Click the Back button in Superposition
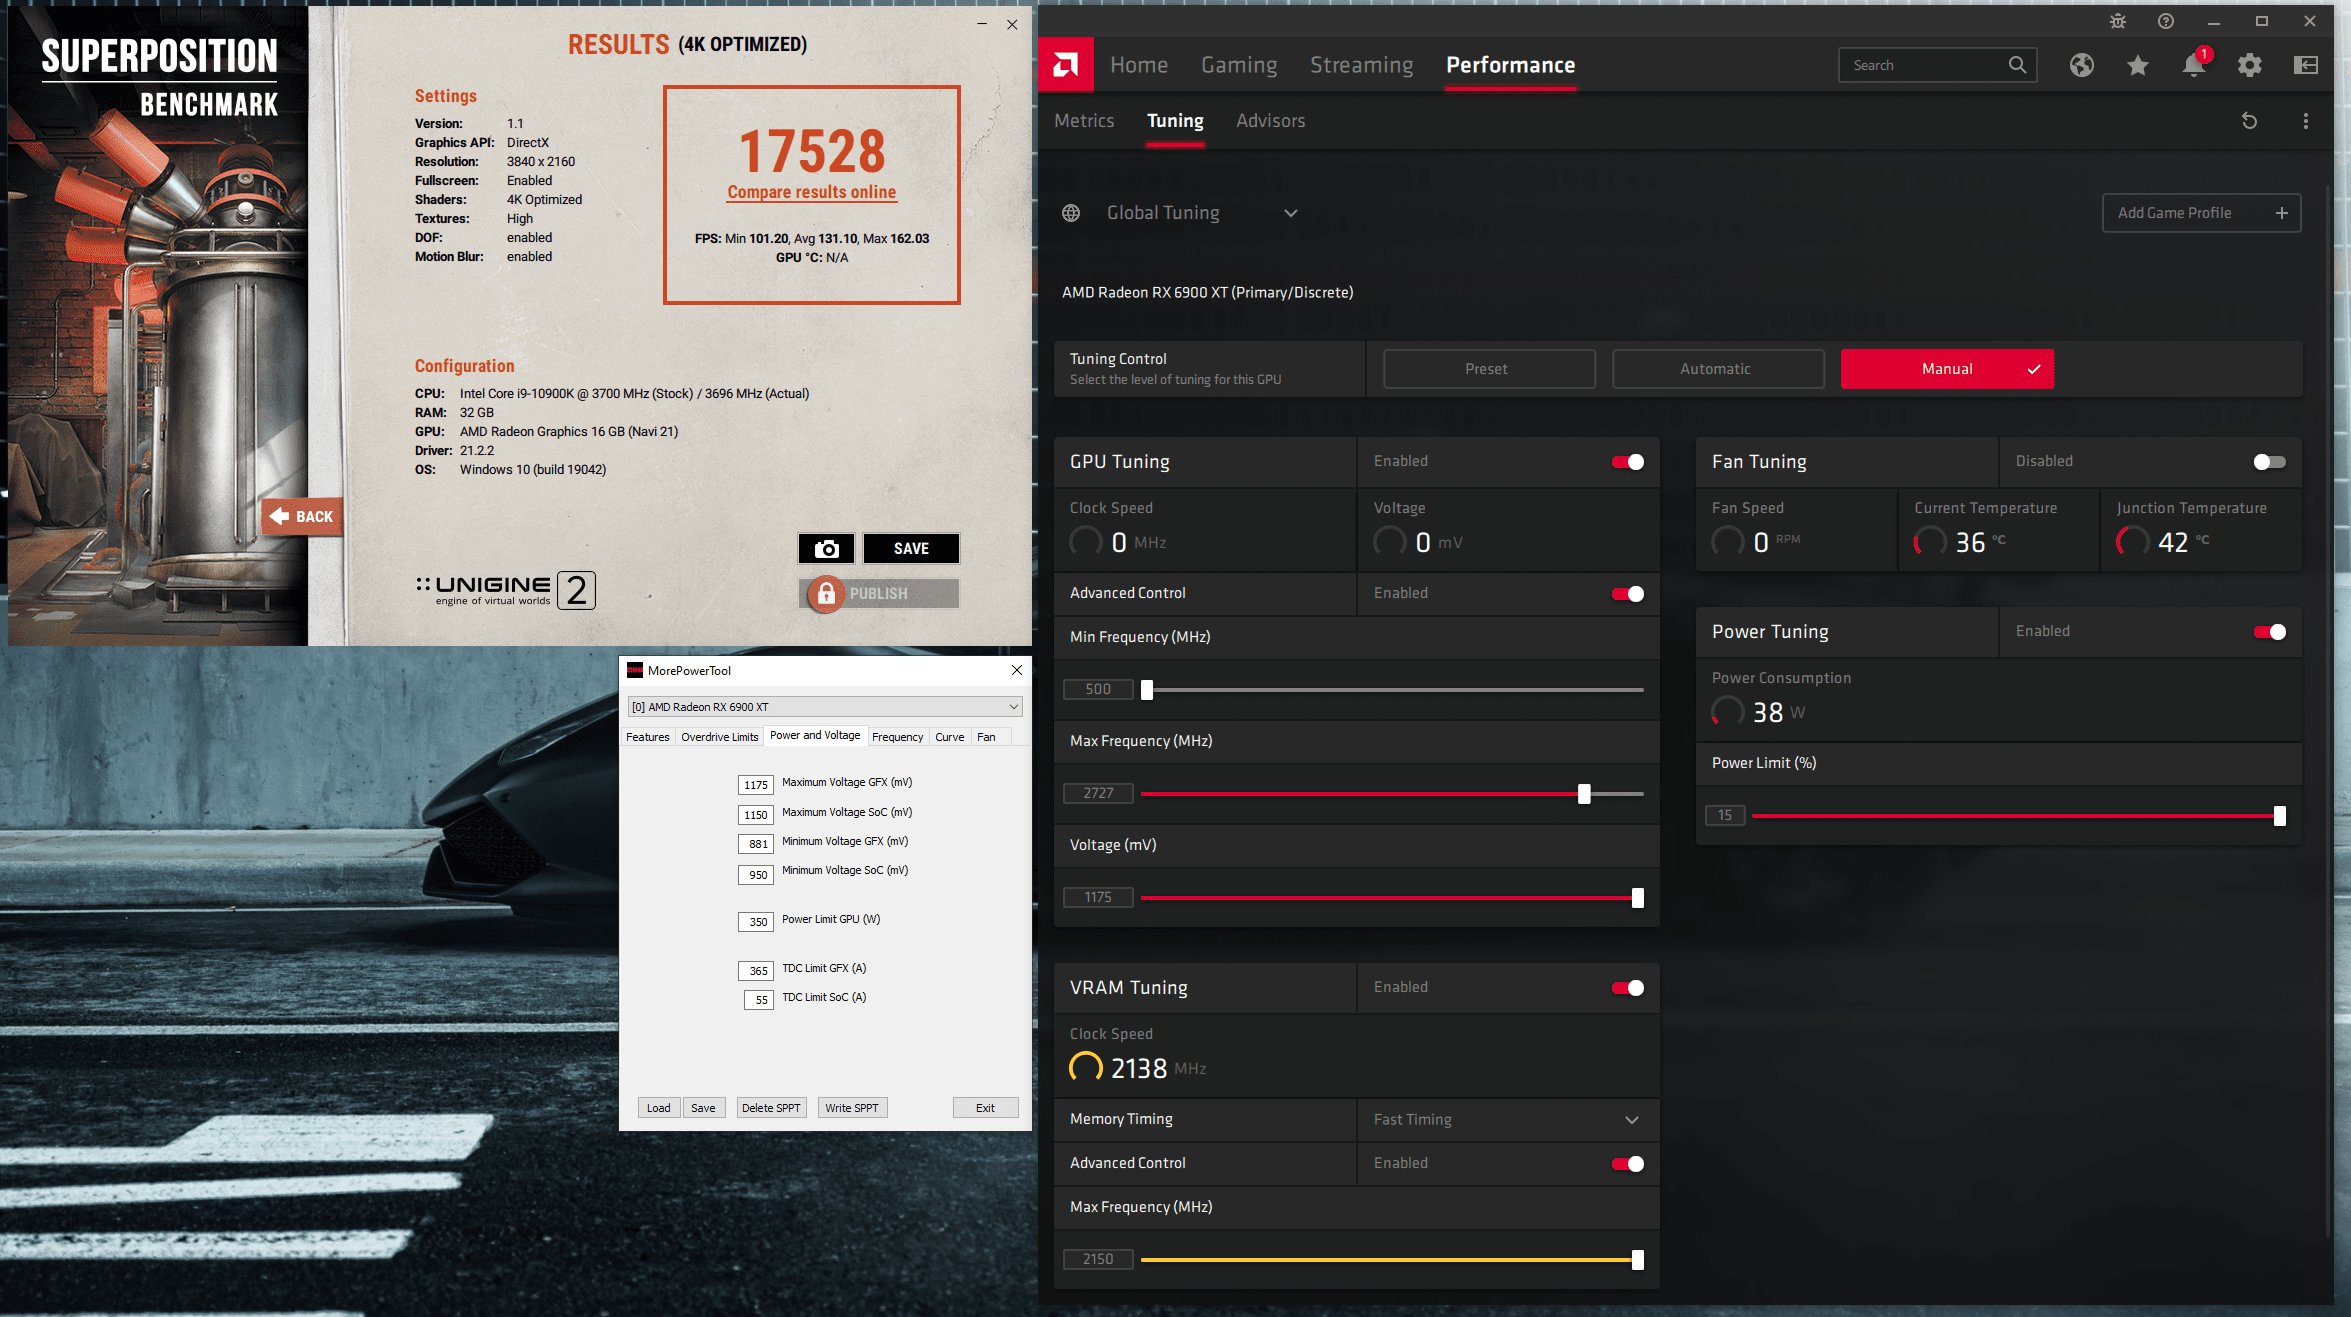This screenshot has width=2351, height=1317. click(x=302, y=516)
